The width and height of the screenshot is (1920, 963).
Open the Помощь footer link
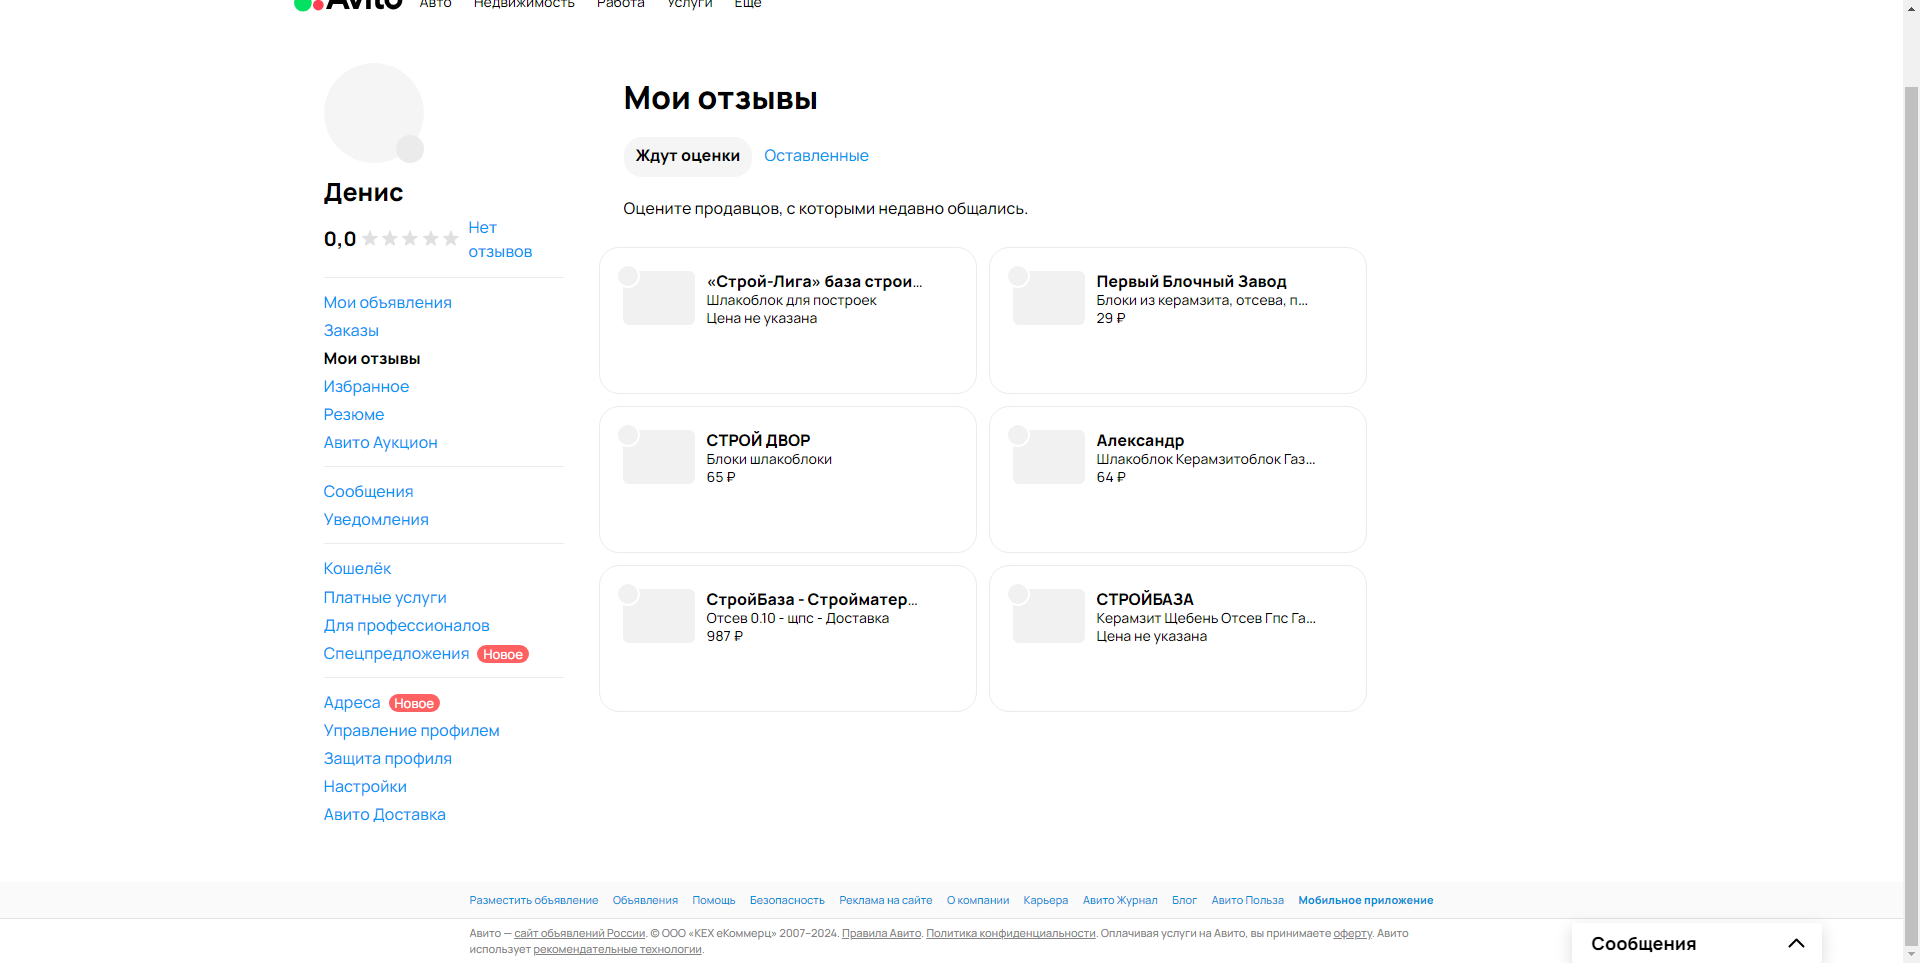714,901
